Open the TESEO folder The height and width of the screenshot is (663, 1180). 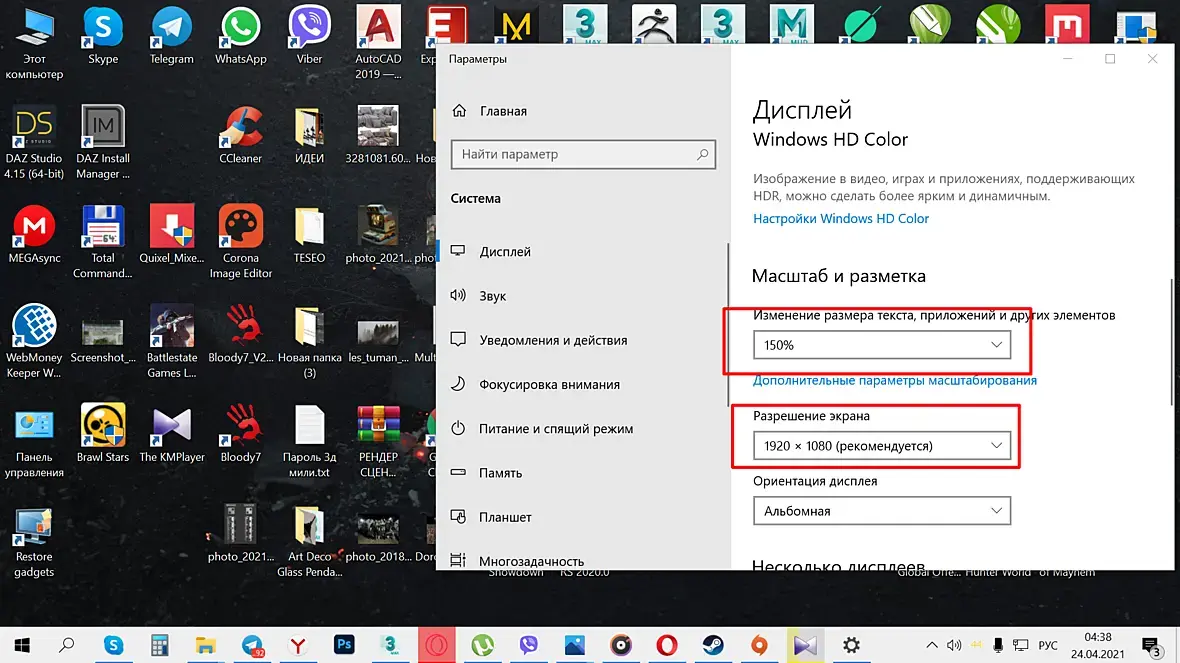pyautogui.click(x=309, y=235)
